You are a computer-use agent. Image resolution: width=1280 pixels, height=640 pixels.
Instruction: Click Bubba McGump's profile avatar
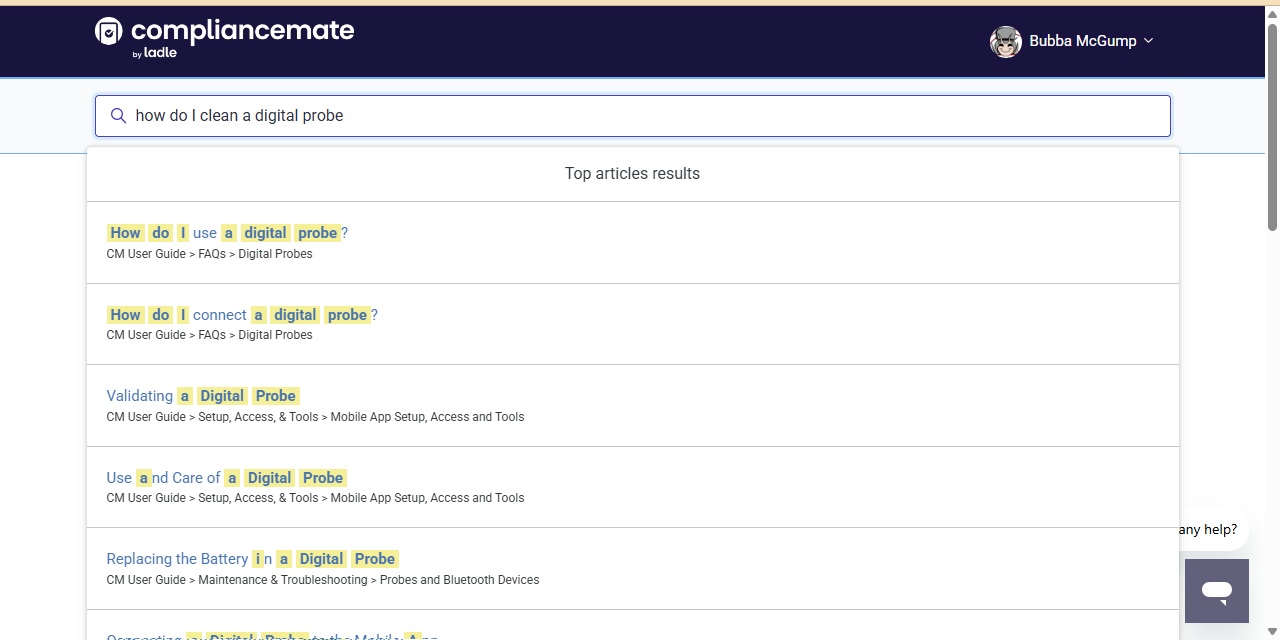[1005, 41]
